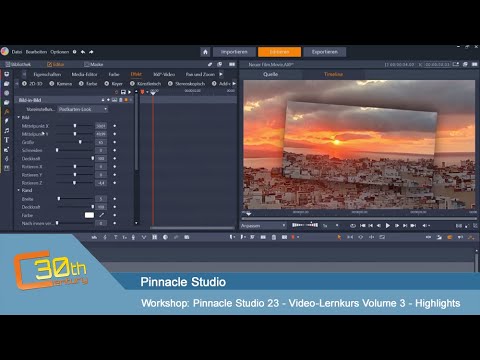
Task: Click the redo arrow in the menu bar
Action: [x=91, y=52]
